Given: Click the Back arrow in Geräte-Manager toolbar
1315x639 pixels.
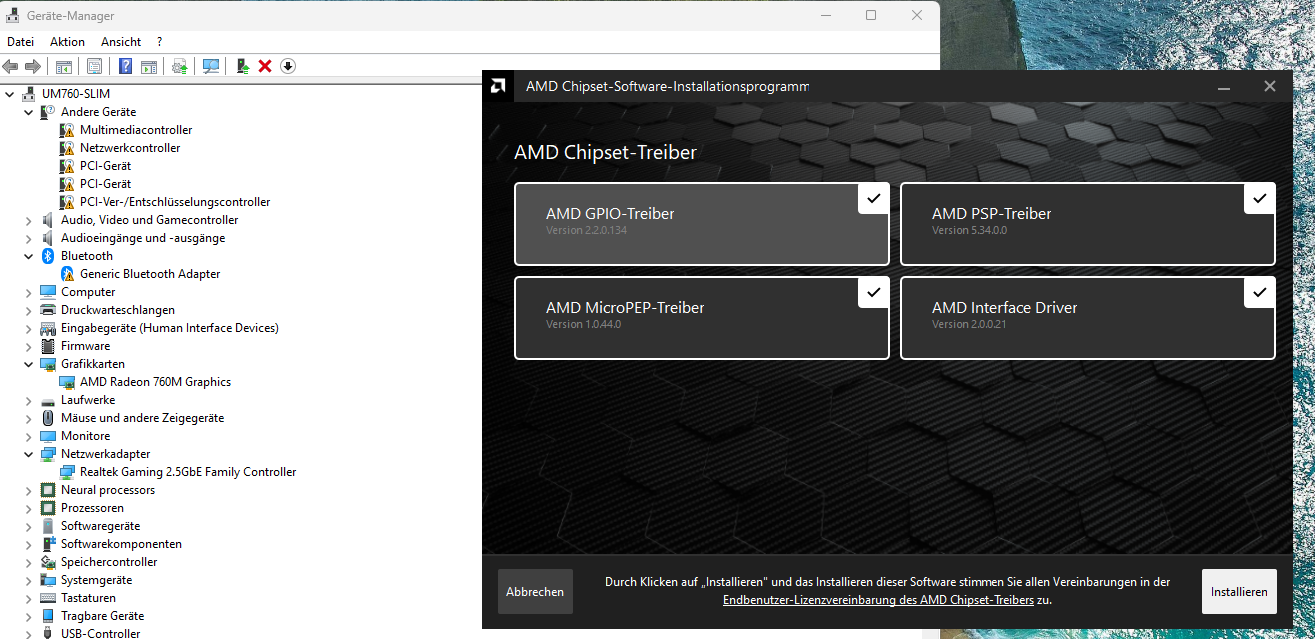Looking at the screenshot, I should click(11, 66).
